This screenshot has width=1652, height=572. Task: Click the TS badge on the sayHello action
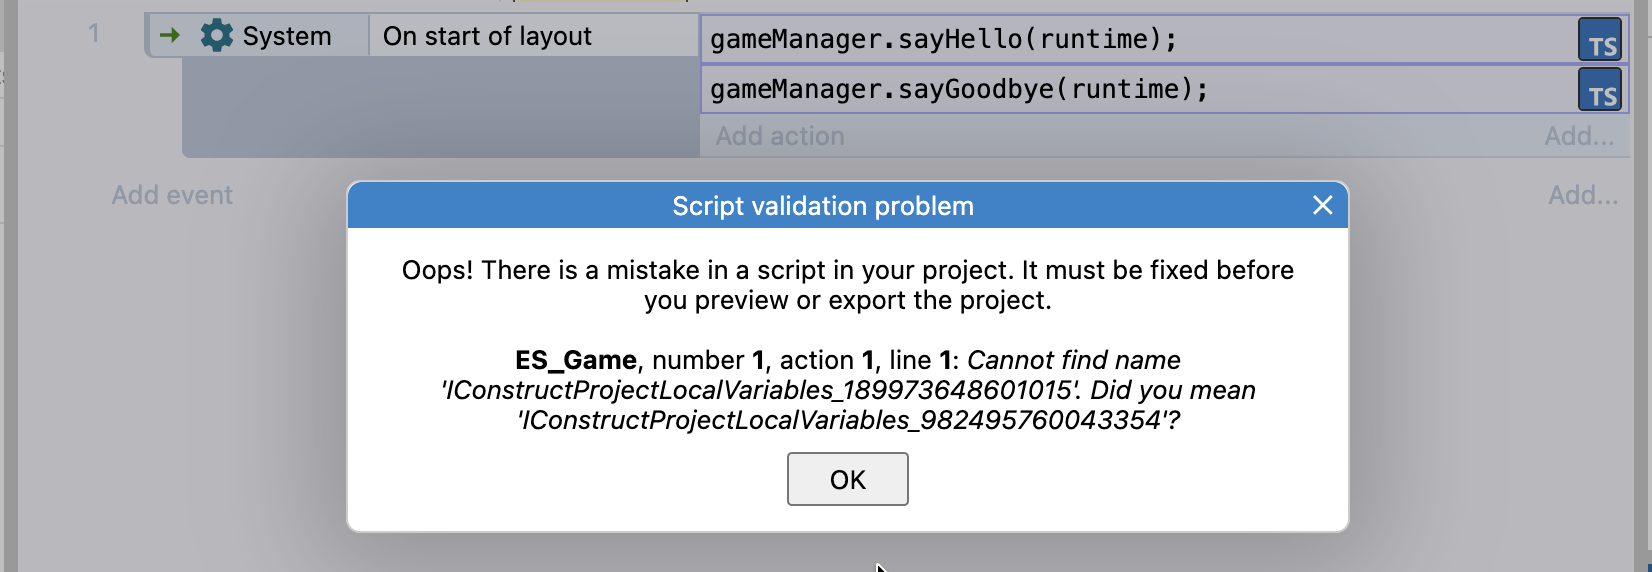pyautogui.click(x=1600, y=42)
